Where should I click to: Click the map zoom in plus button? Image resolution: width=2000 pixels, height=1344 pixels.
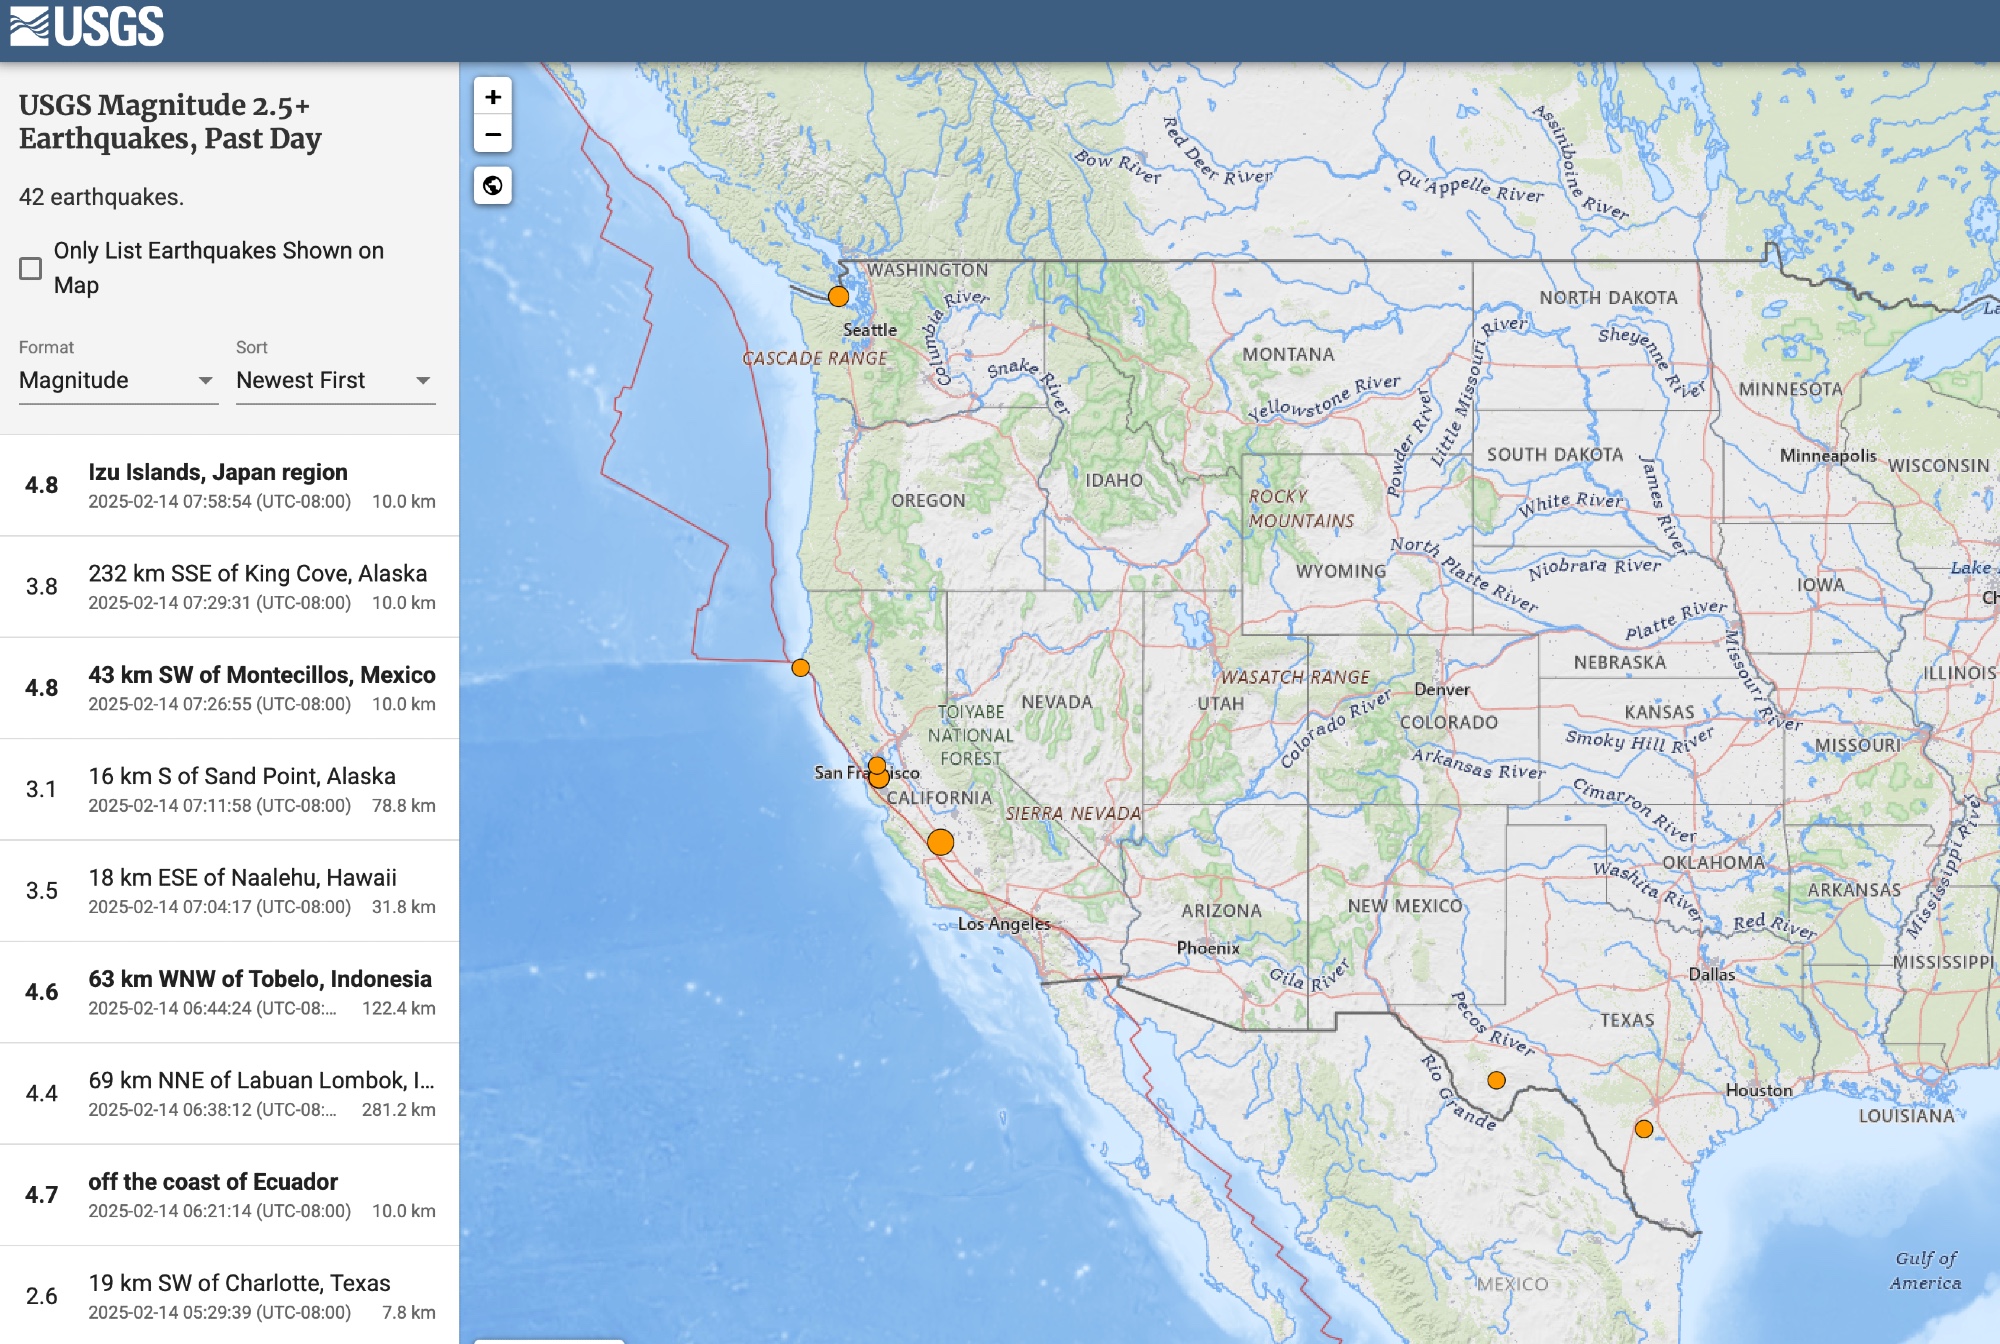click(x=492, y=97)
